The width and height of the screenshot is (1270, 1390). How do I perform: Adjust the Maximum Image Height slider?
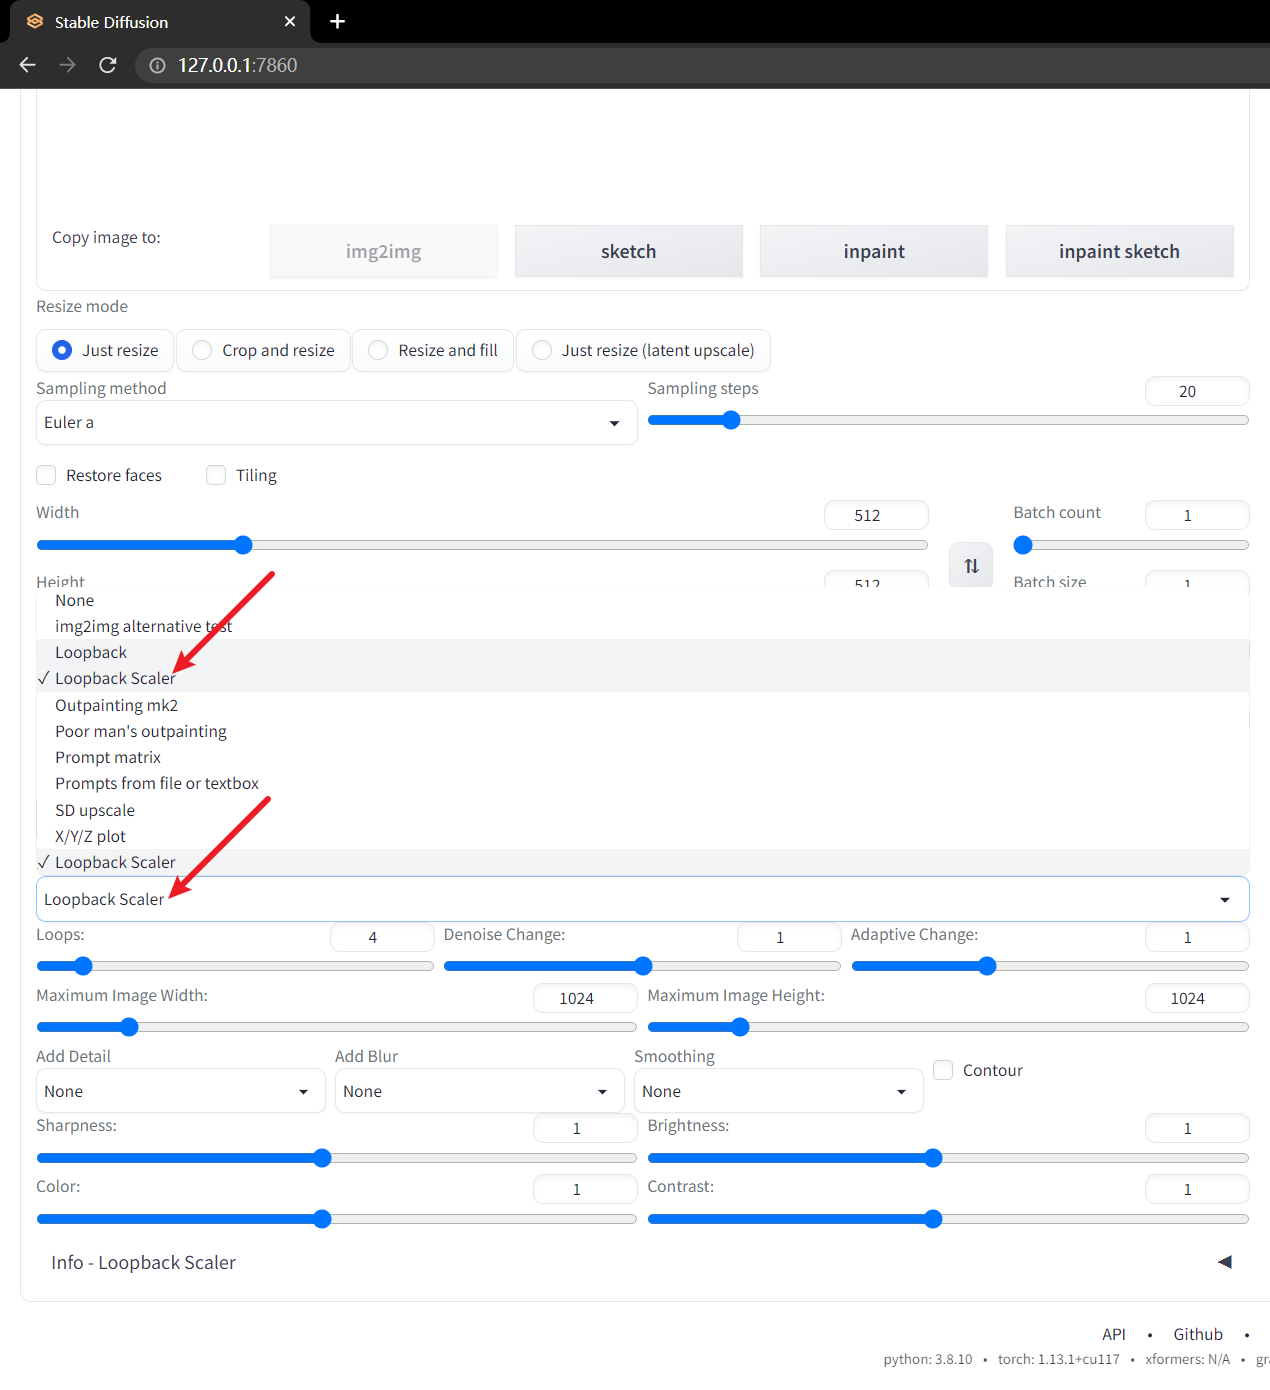click(x=948, y=1027)
